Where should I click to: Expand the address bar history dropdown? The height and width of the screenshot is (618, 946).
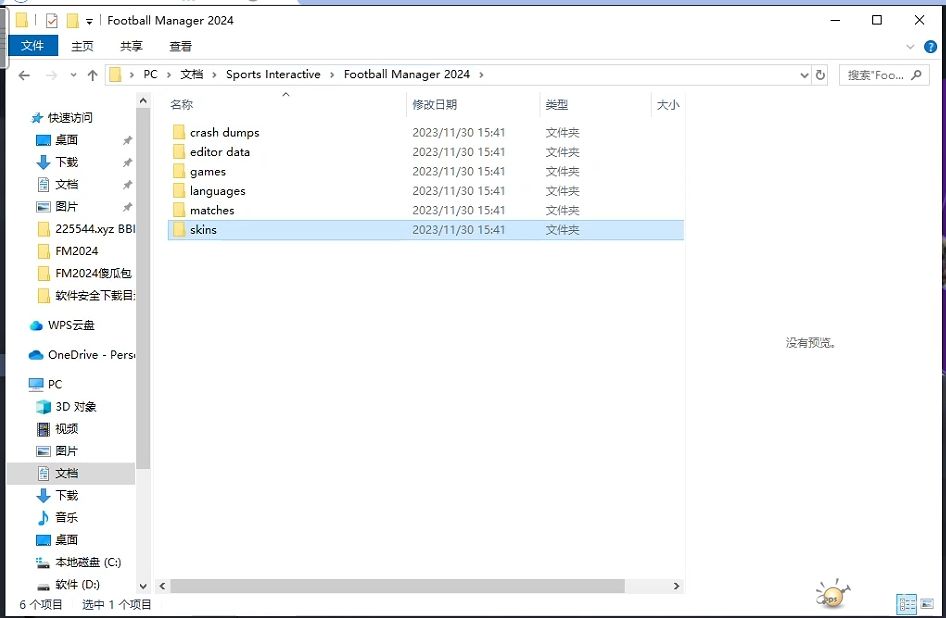[x=804, y=75]
